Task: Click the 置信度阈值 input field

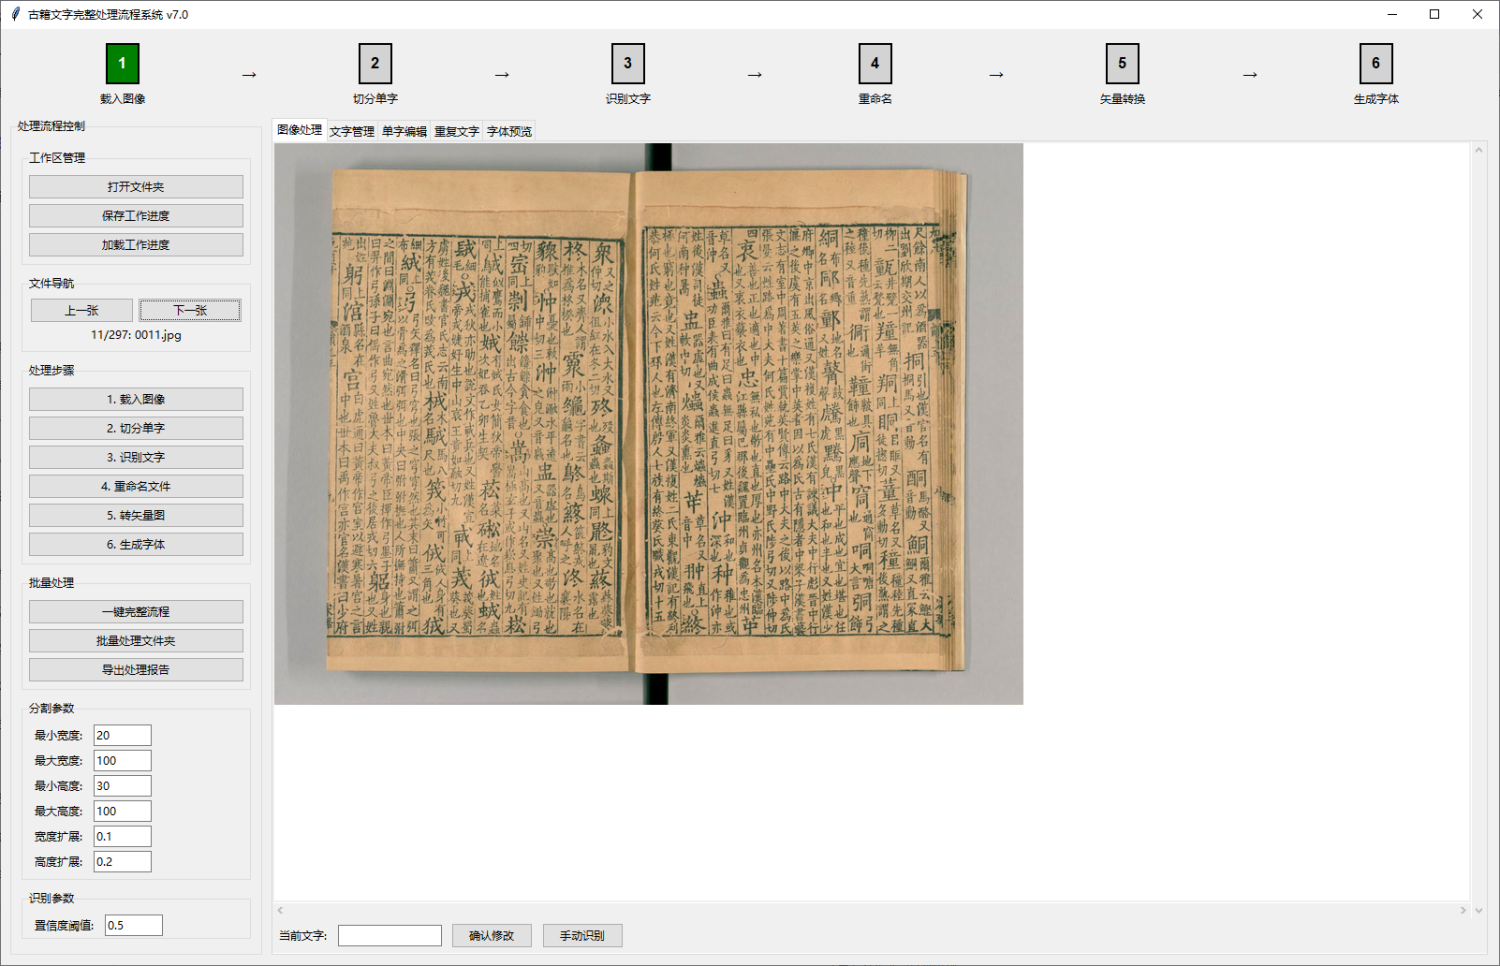Action: 133,925
